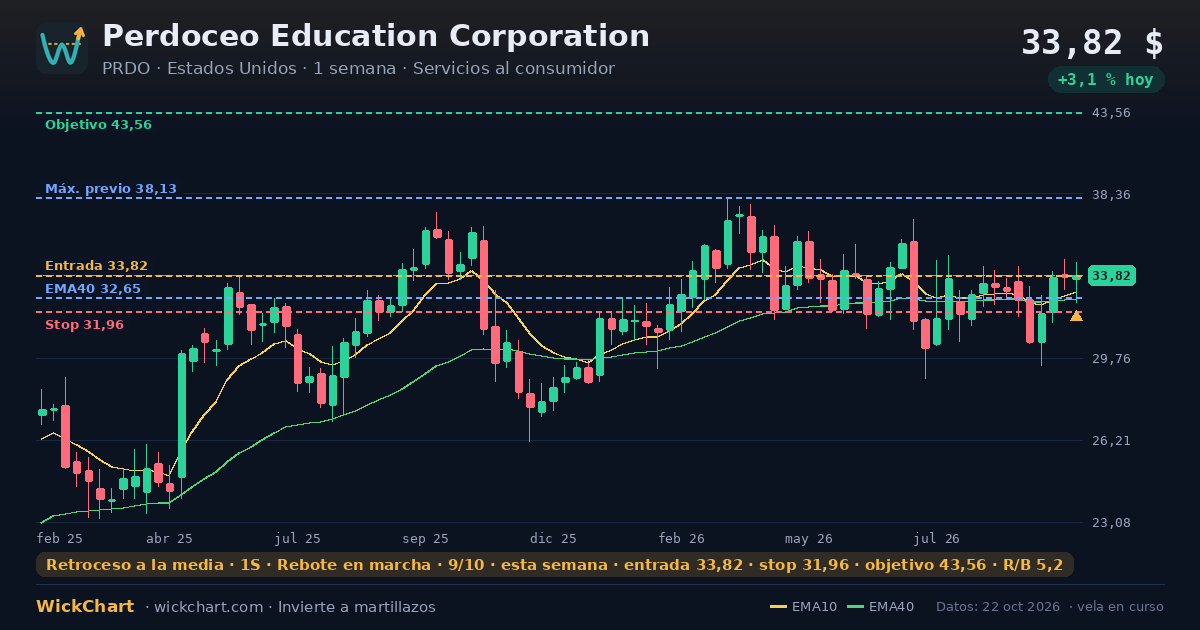The height and width of the screenshot is (630, 1200).
Task: Click the 43,56 axis value
Action: [1111, 113]
